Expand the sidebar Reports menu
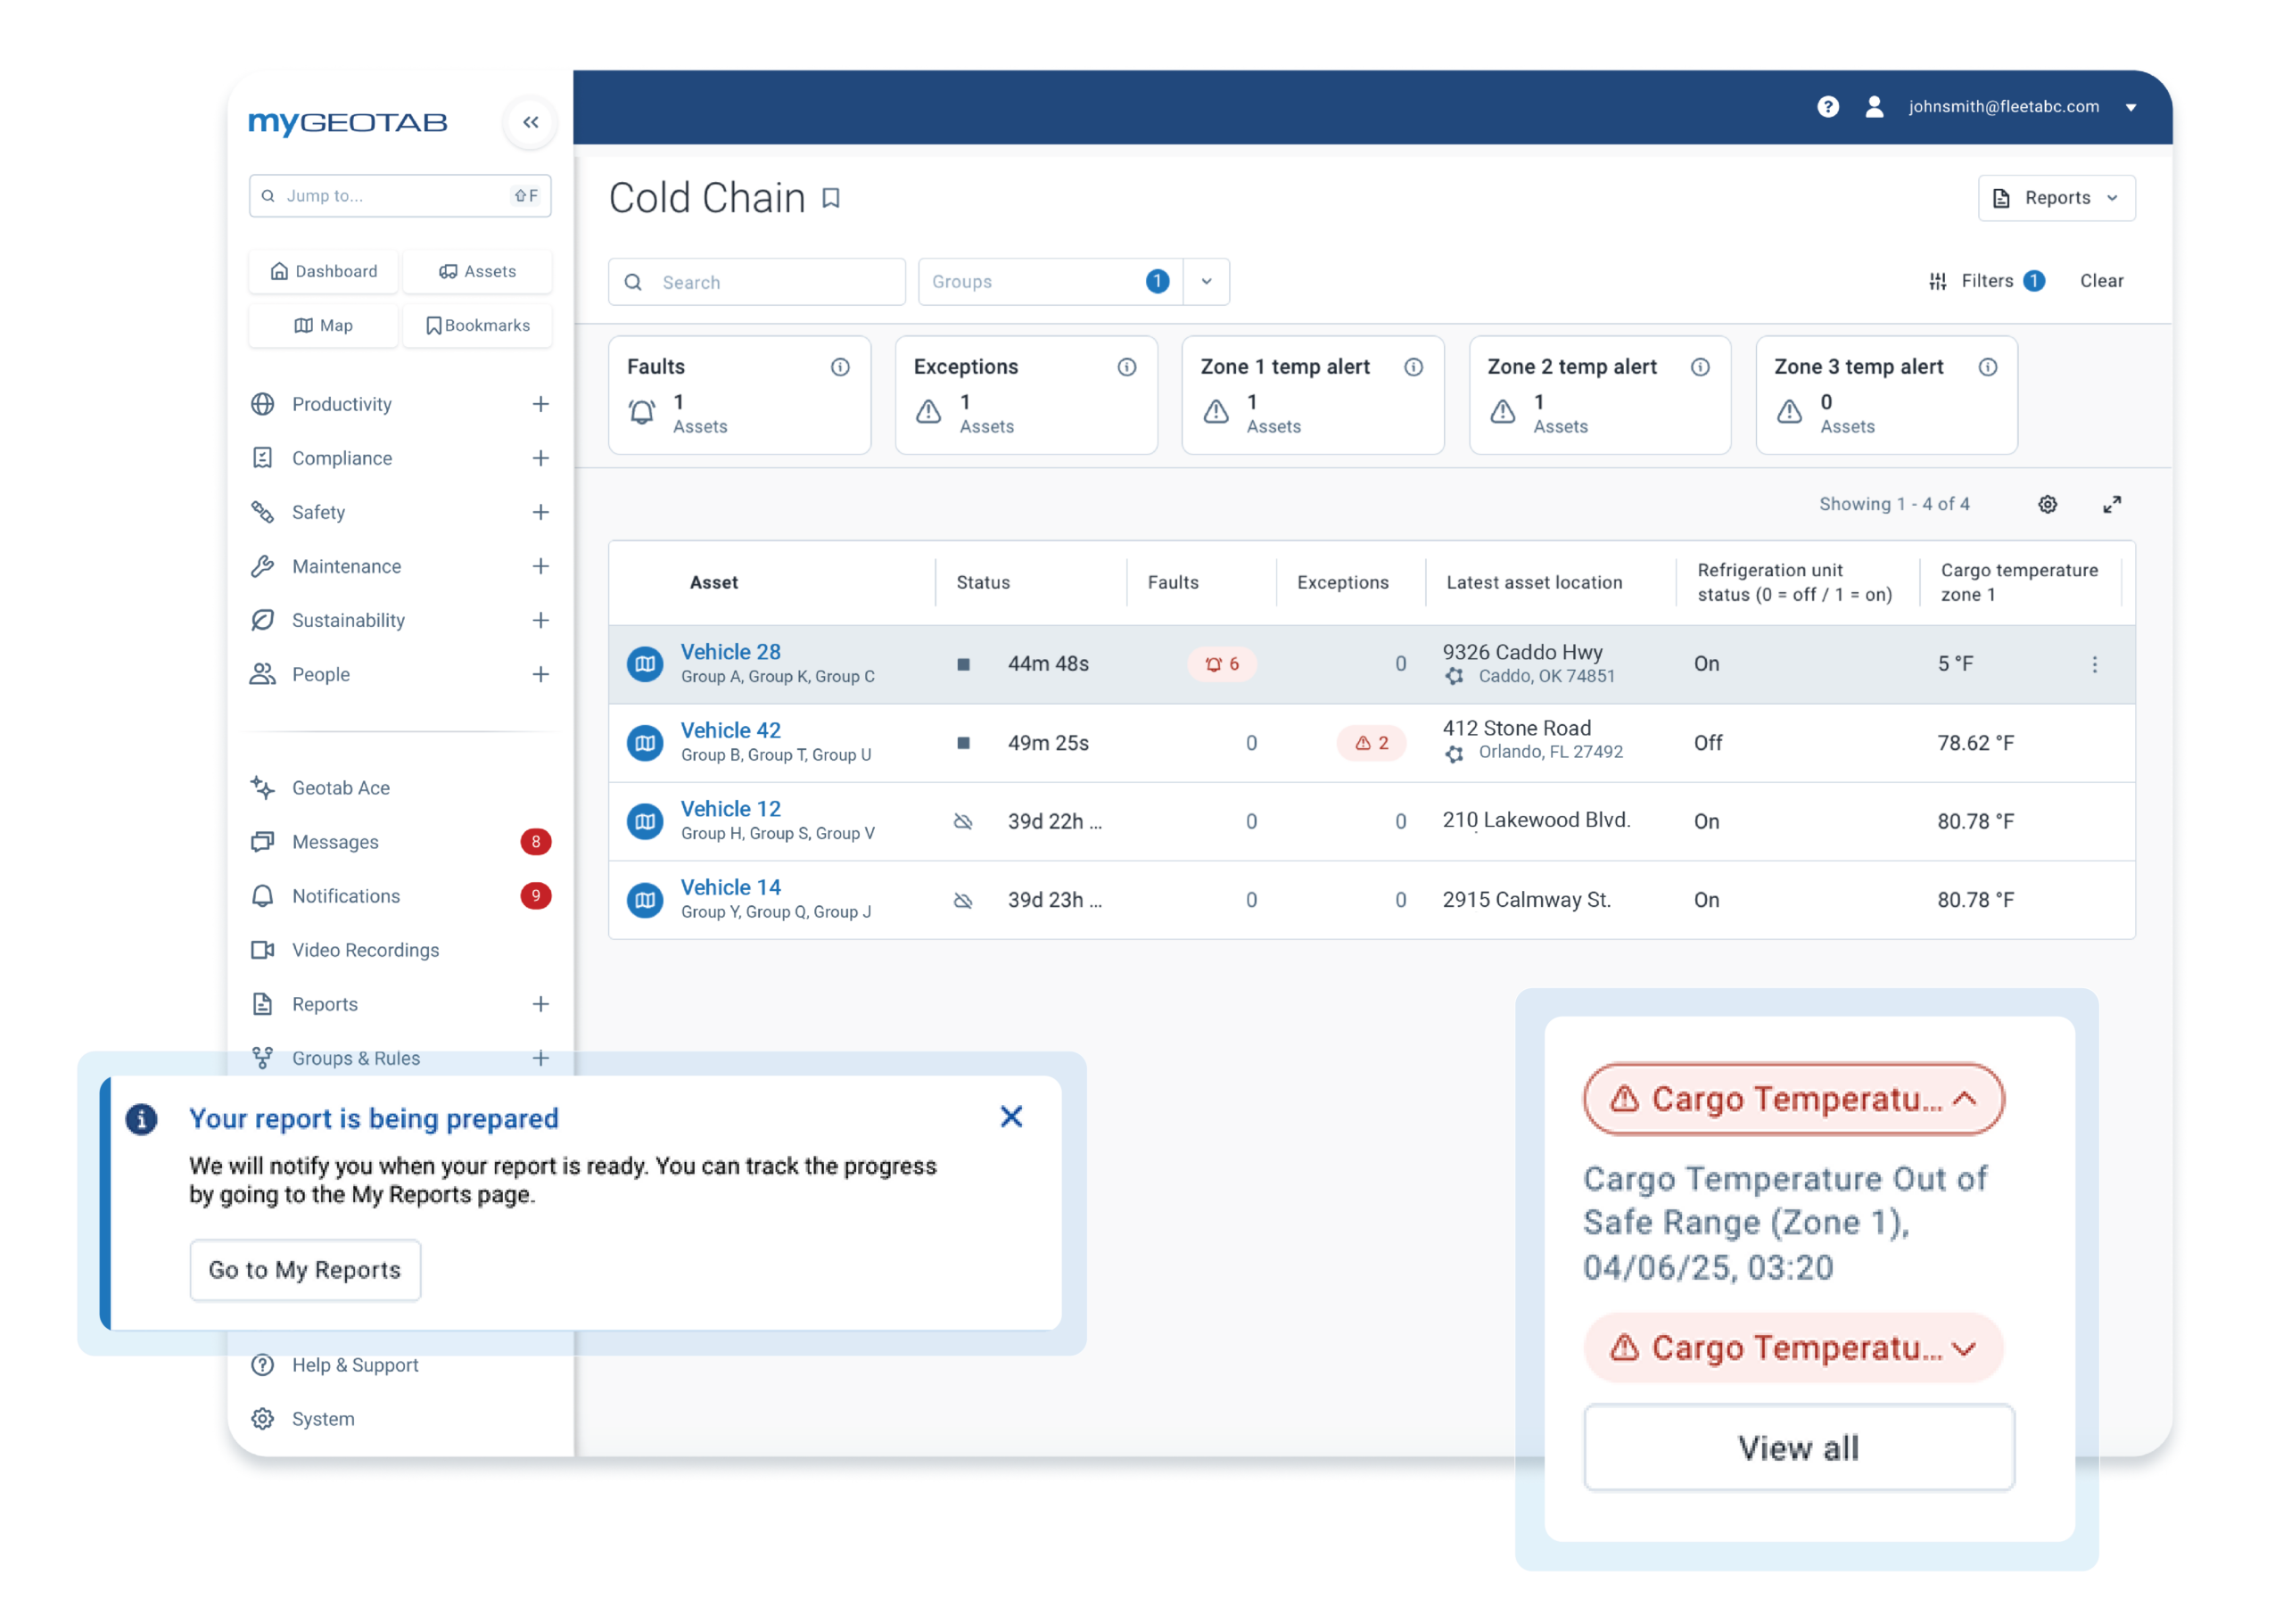 click(x=540, y=1004)
